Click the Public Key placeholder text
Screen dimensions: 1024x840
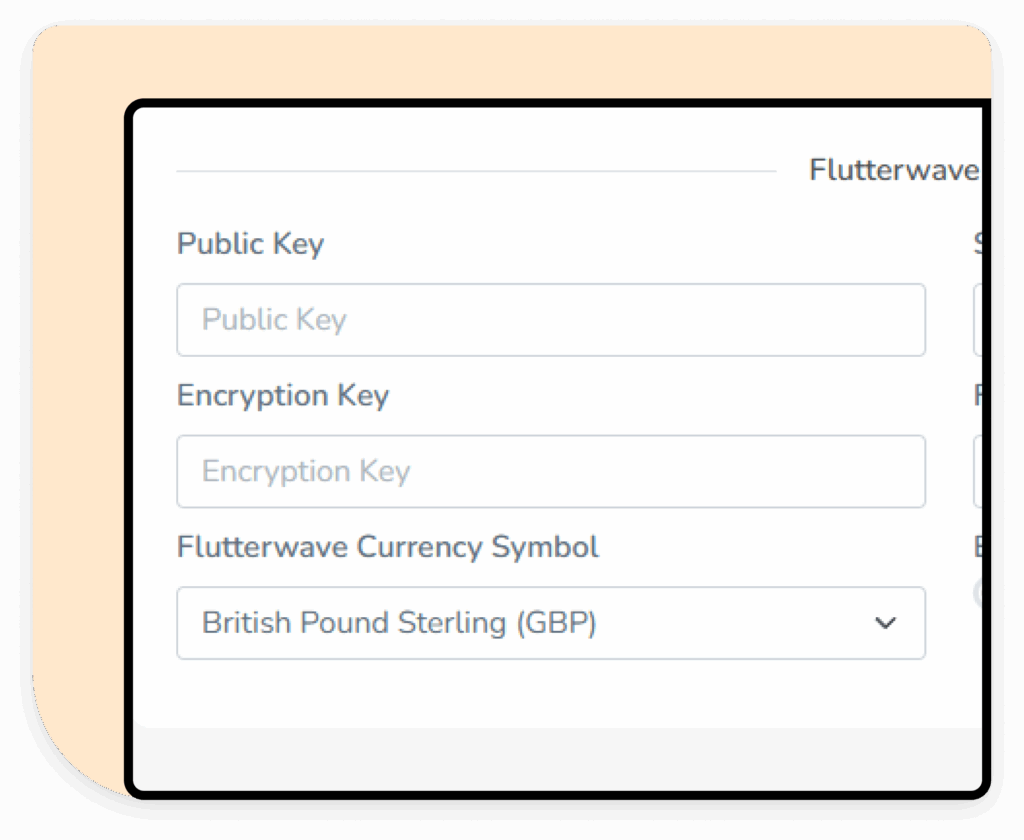click(x=274, y=320)
